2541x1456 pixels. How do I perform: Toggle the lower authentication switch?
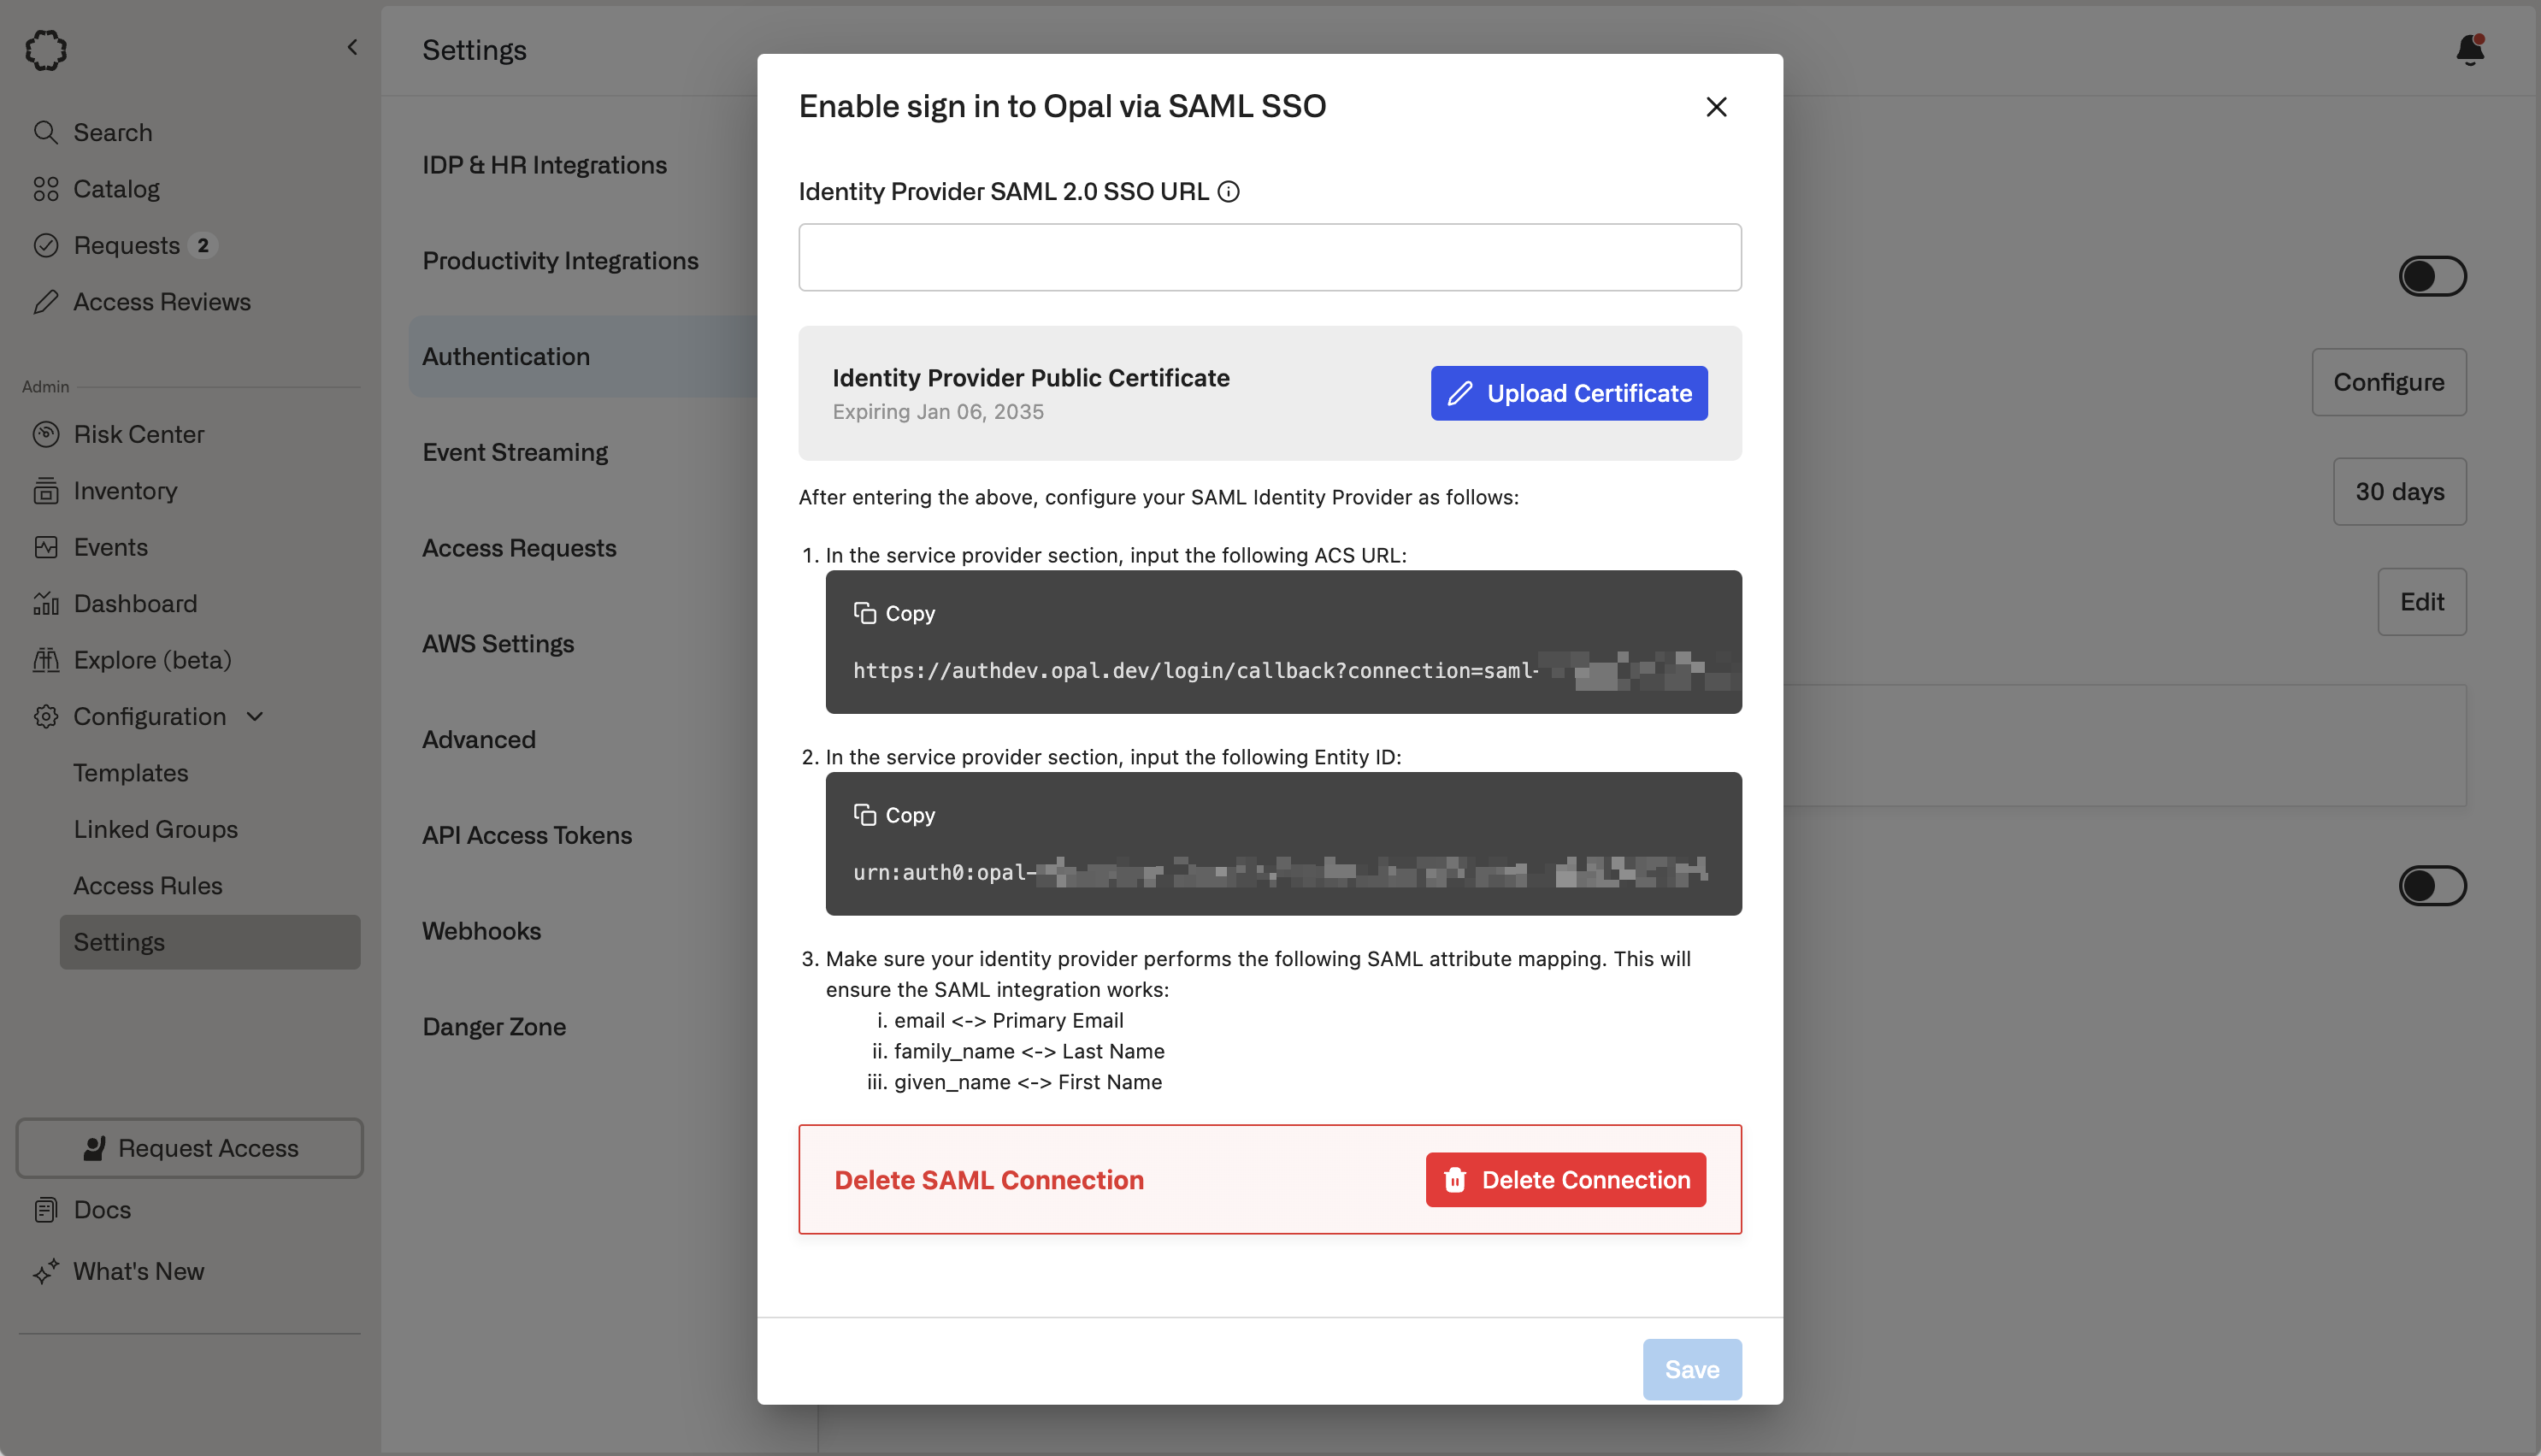[x=2431, y=885]
